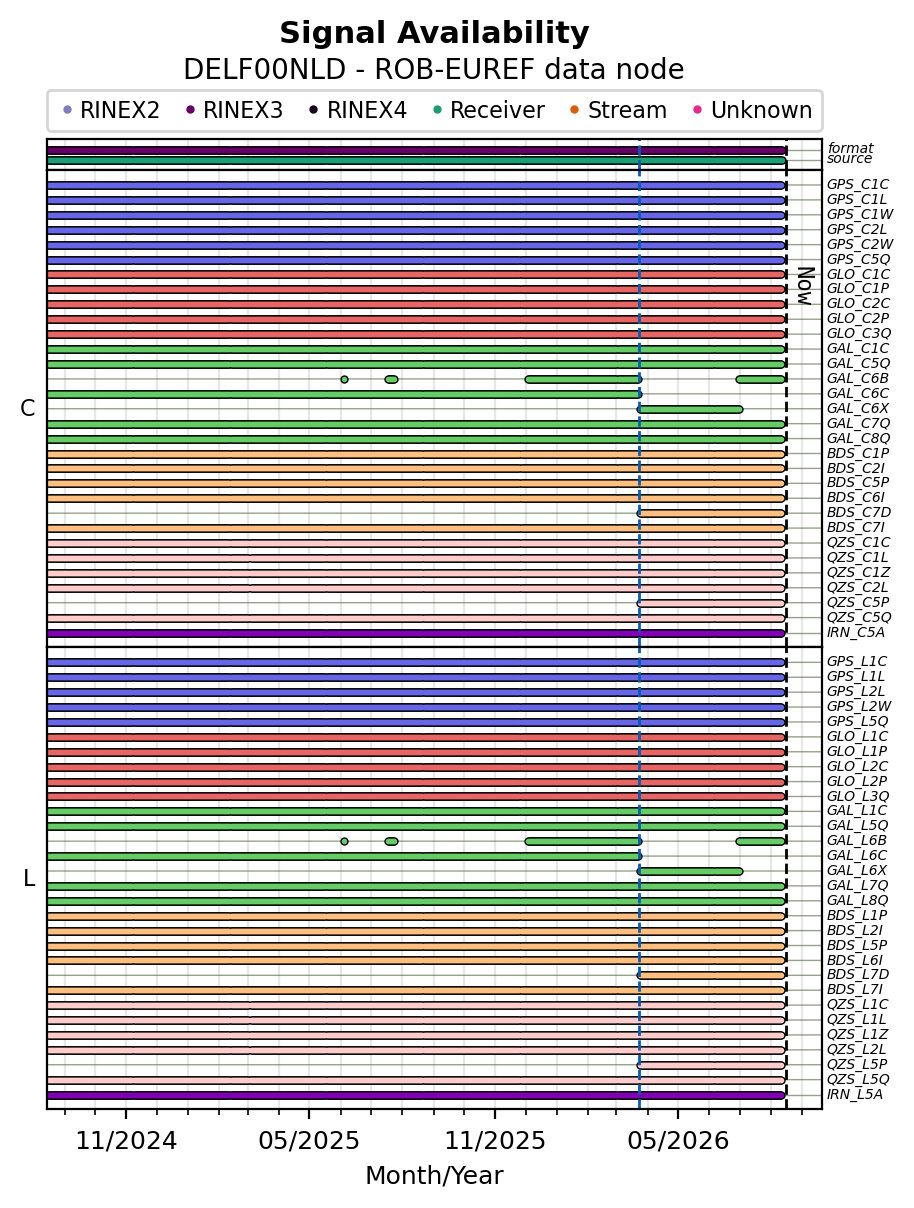914x1208 pixels.
Task: Click the Receiver legend marker
Action: 437,110
